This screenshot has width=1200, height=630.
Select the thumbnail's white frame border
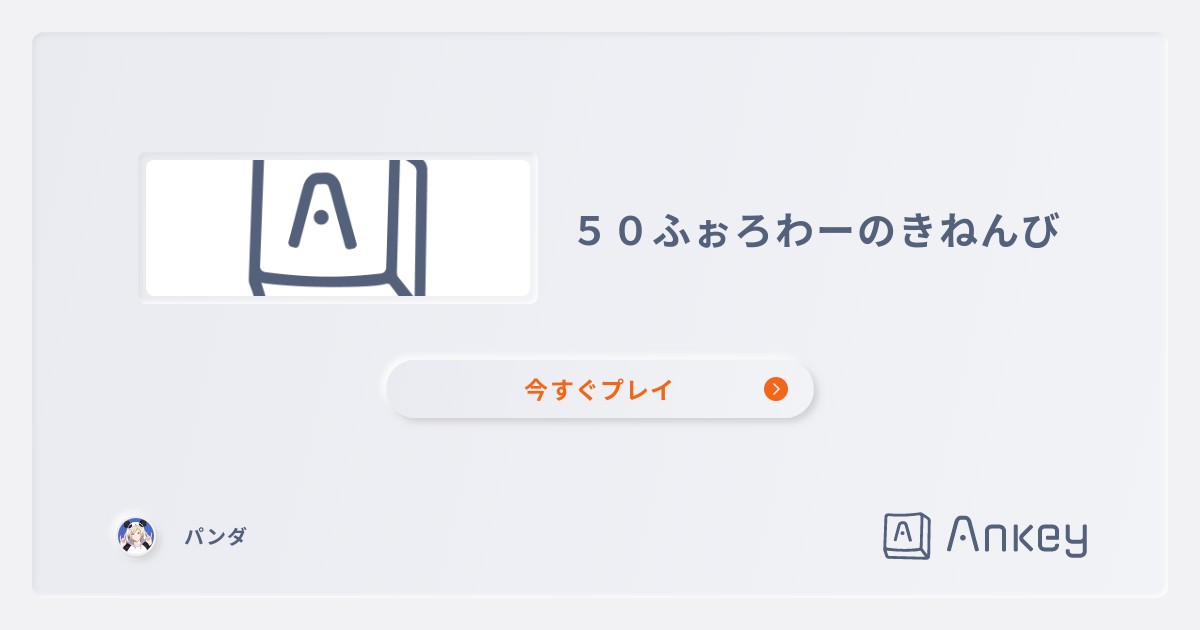click(338, 156)
